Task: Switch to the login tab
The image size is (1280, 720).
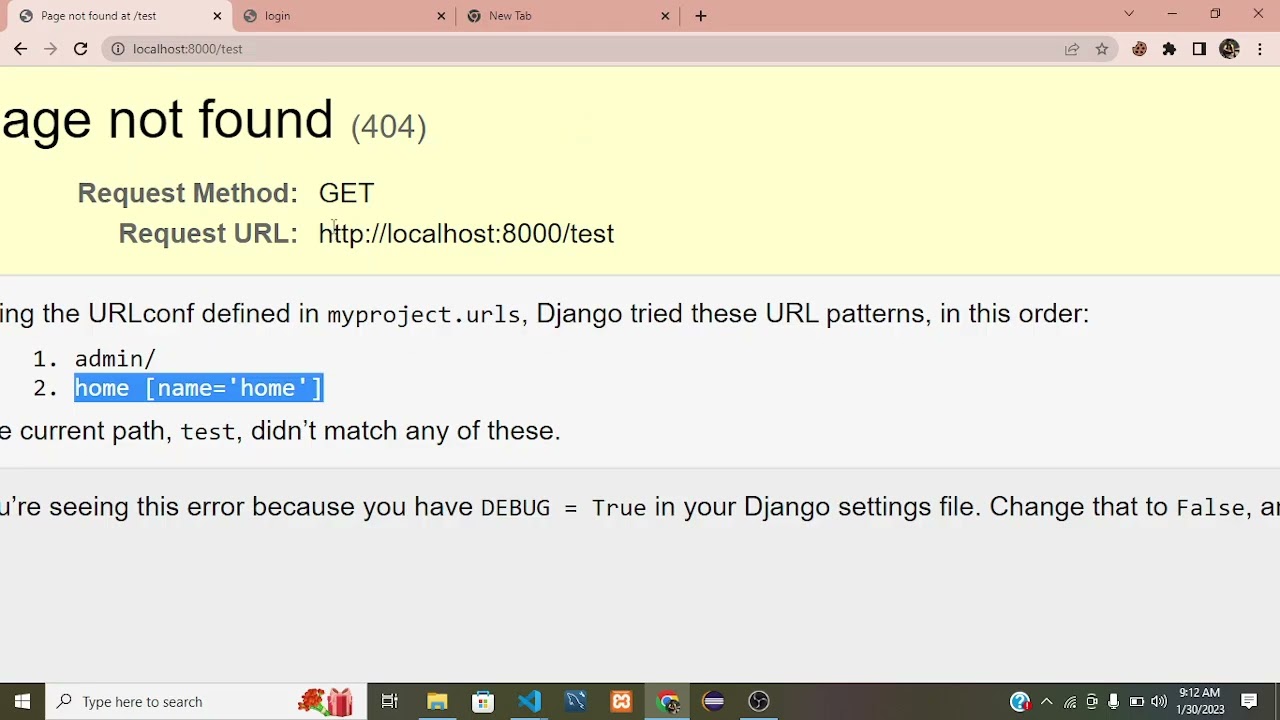Action: point(345,16)
